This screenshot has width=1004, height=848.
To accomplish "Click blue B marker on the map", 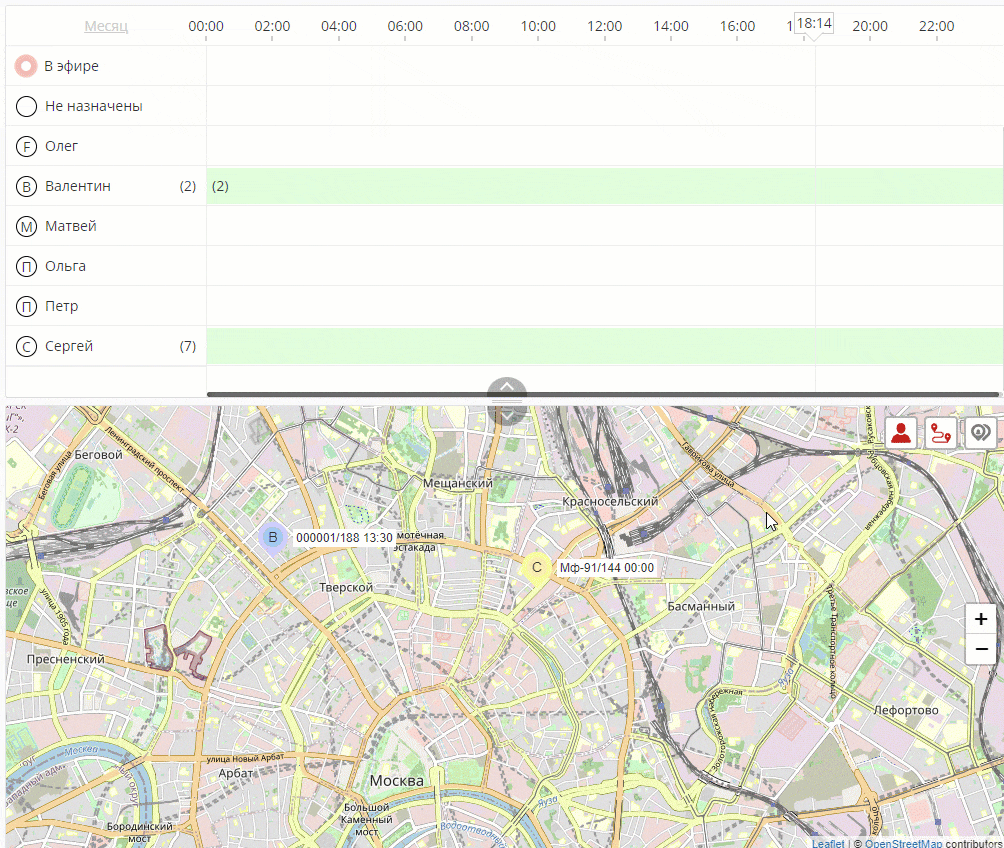I will 273,537.
